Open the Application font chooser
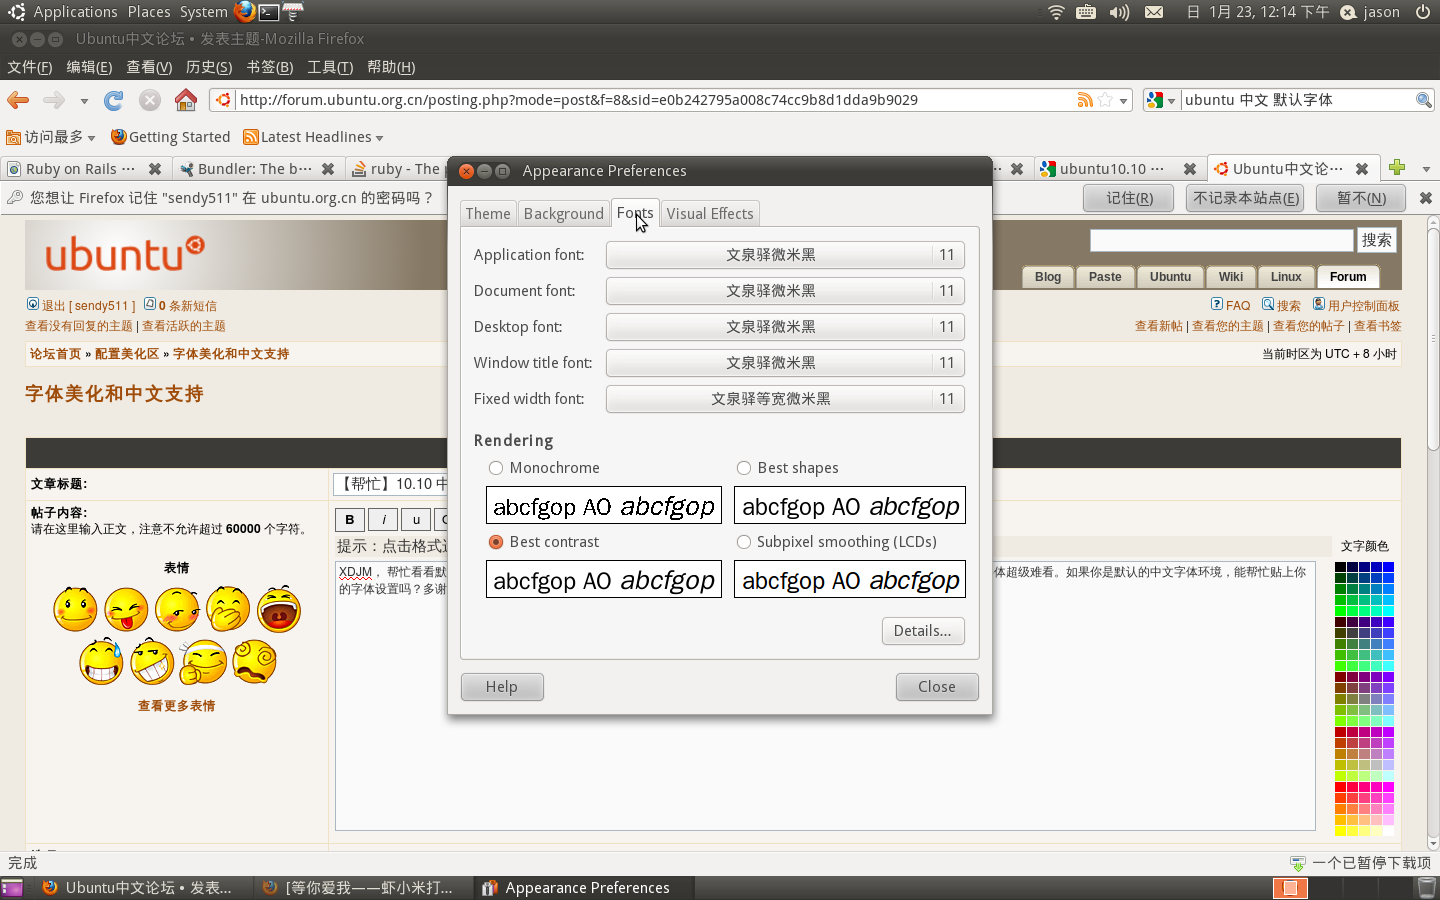Image resolution: width=1440 pixels, height=900 pixels. (x=785, y=255)
